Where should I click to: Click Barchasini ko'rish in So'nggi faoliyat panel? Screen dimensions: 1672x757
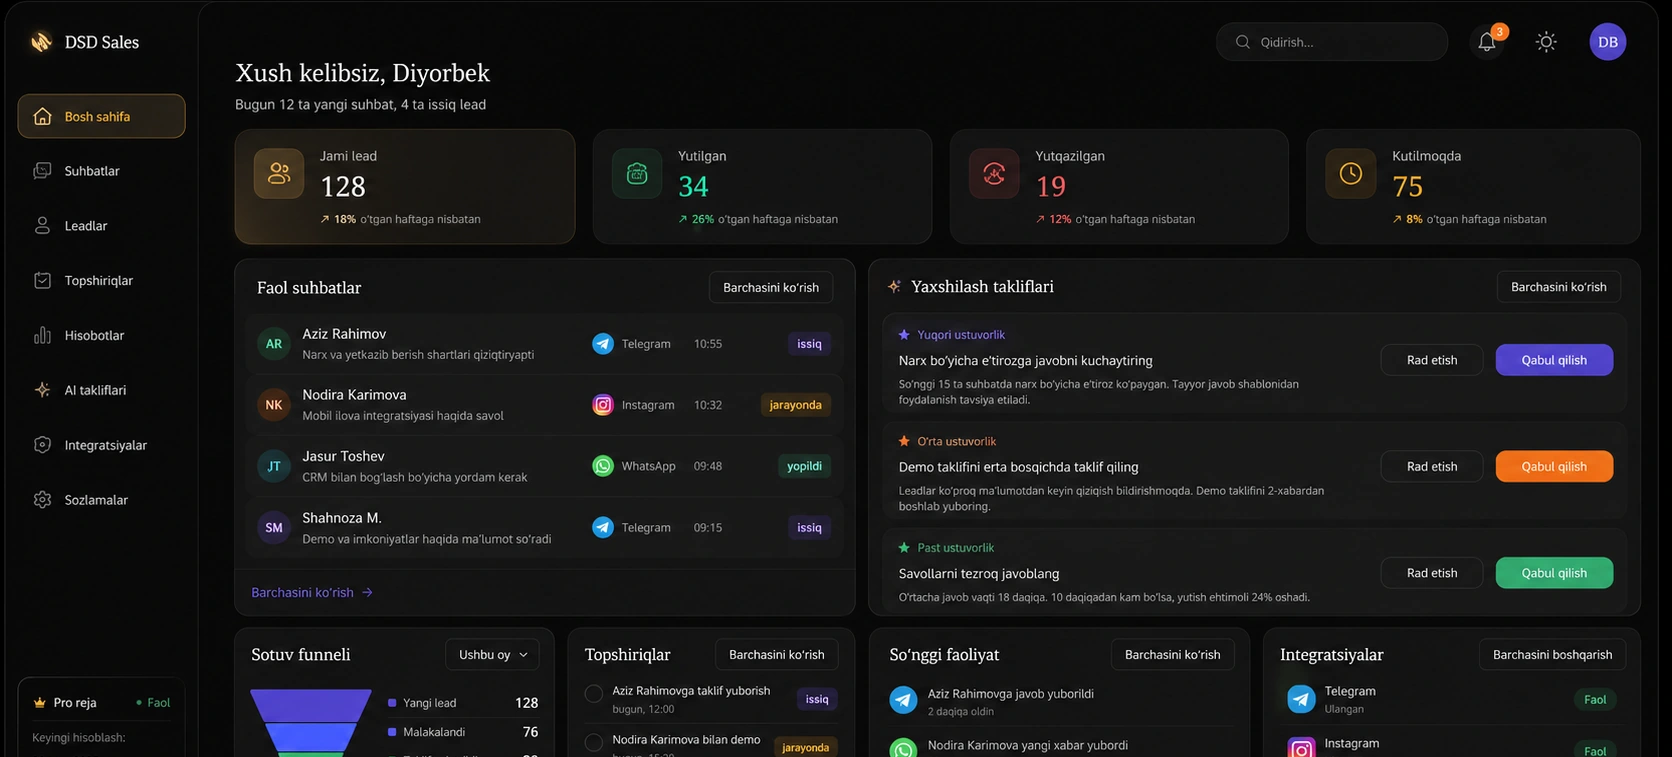[x=1172, y=655]
